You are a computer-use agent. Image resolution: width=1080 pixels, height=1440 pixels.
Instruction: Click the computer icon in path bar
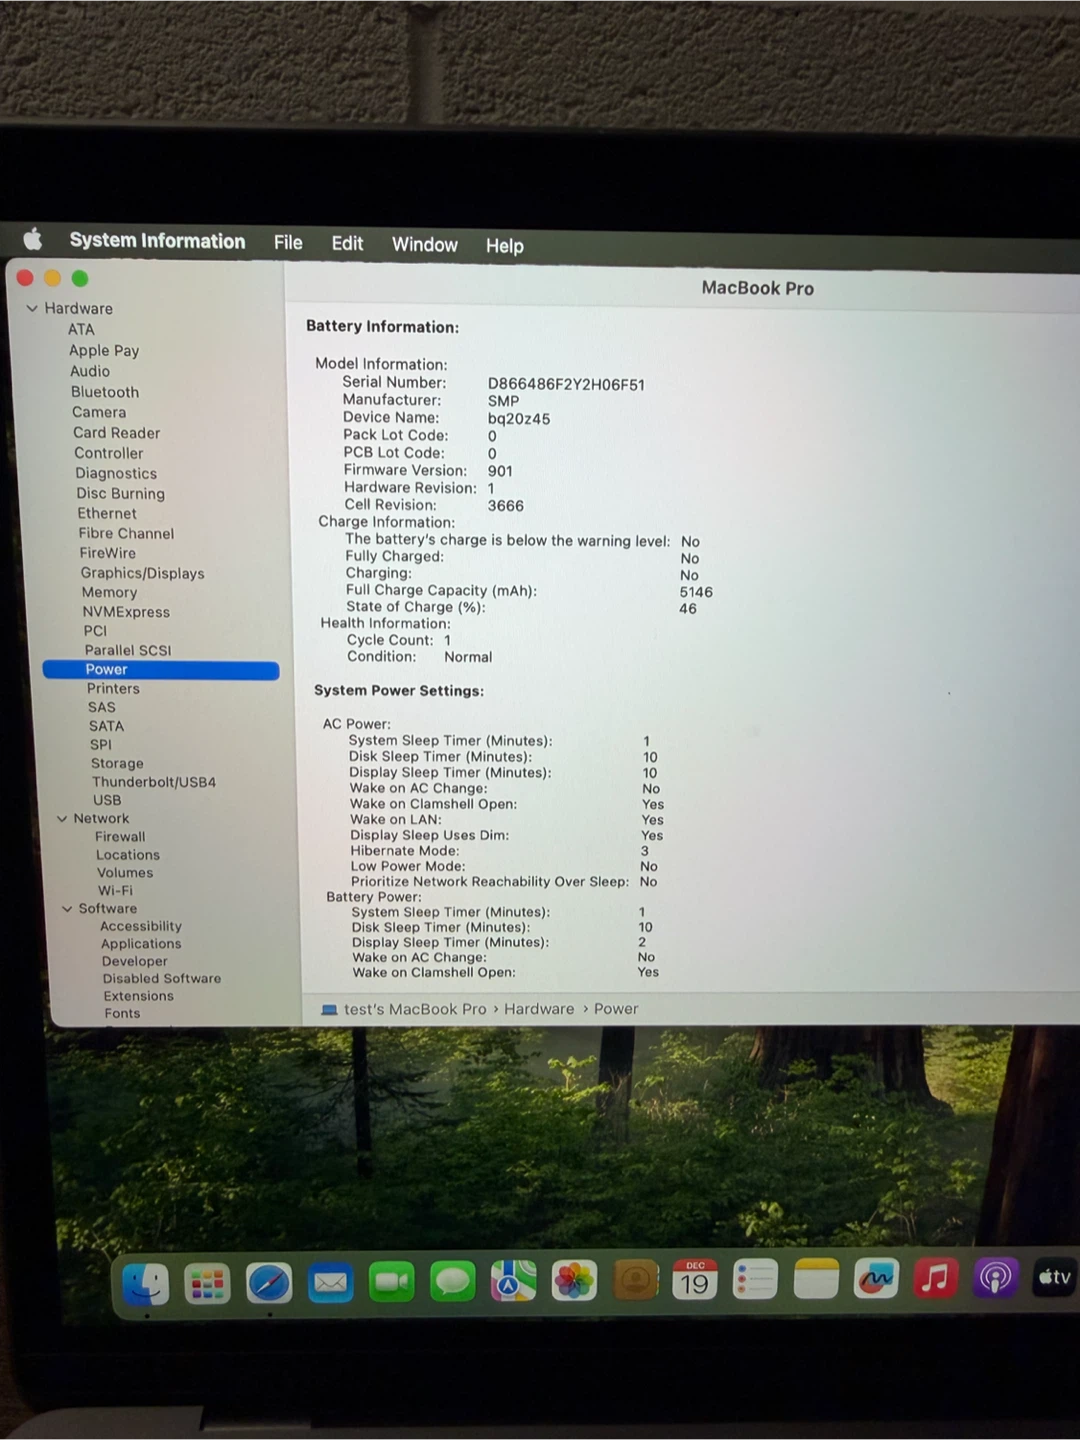pos(329,1010)
